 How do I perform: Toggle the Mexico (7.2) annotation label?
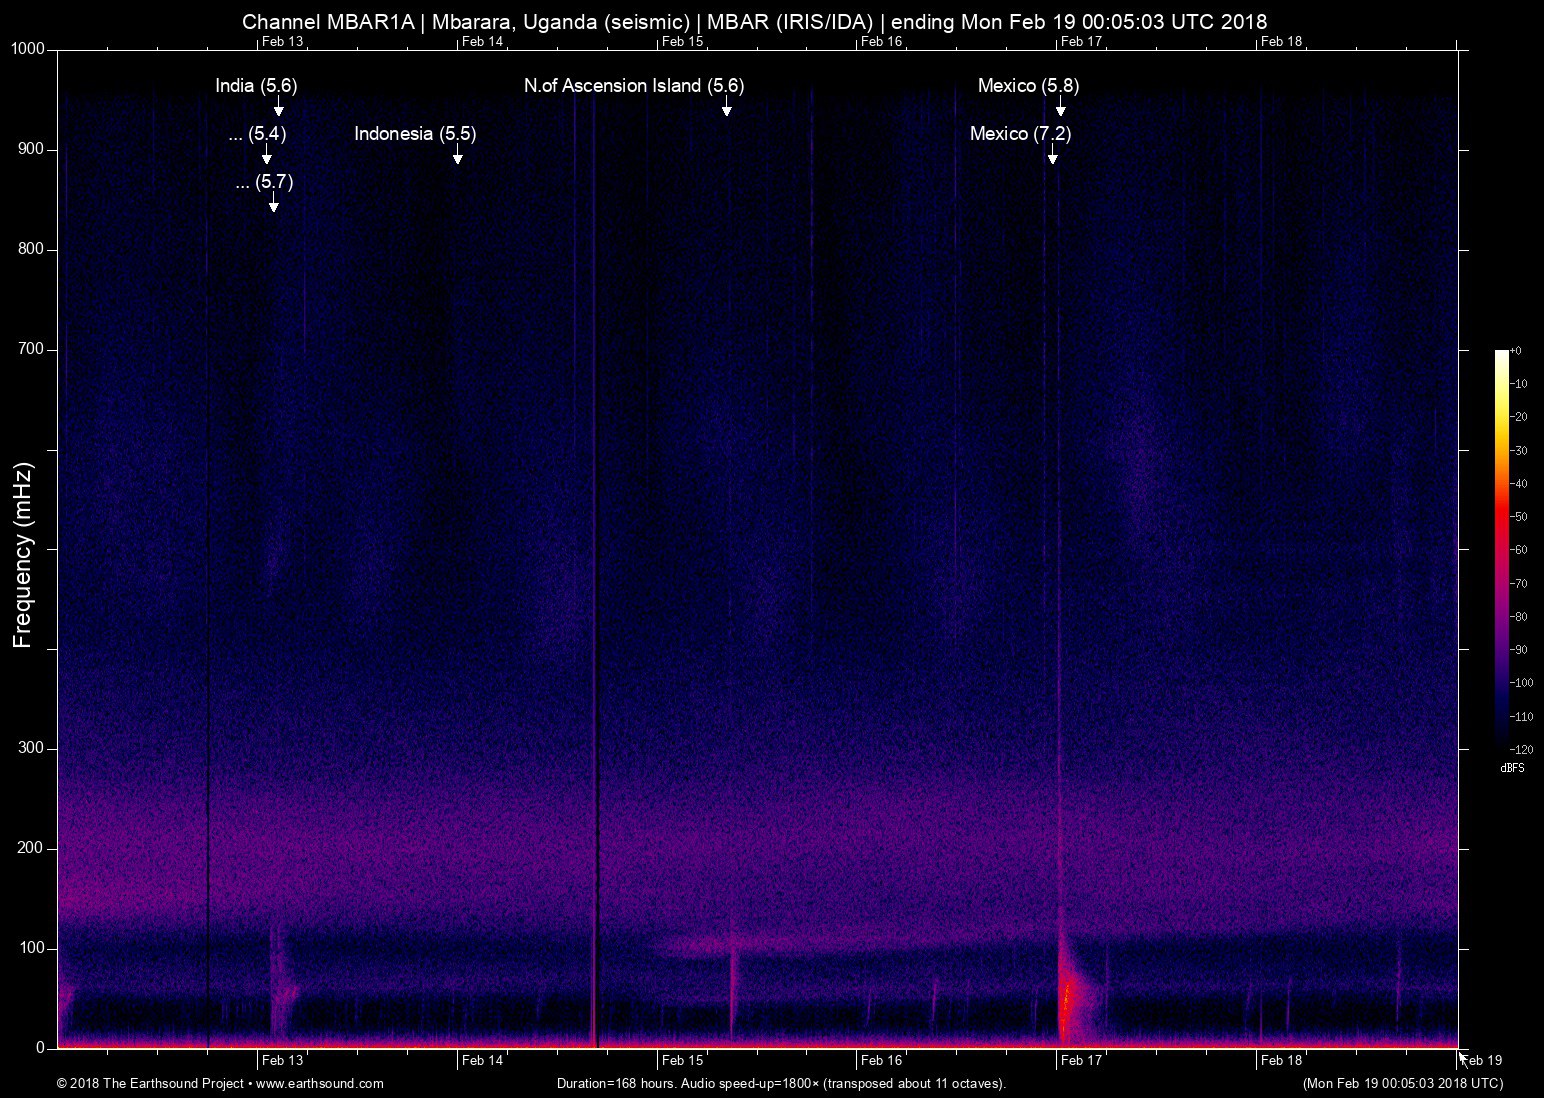1021,133
